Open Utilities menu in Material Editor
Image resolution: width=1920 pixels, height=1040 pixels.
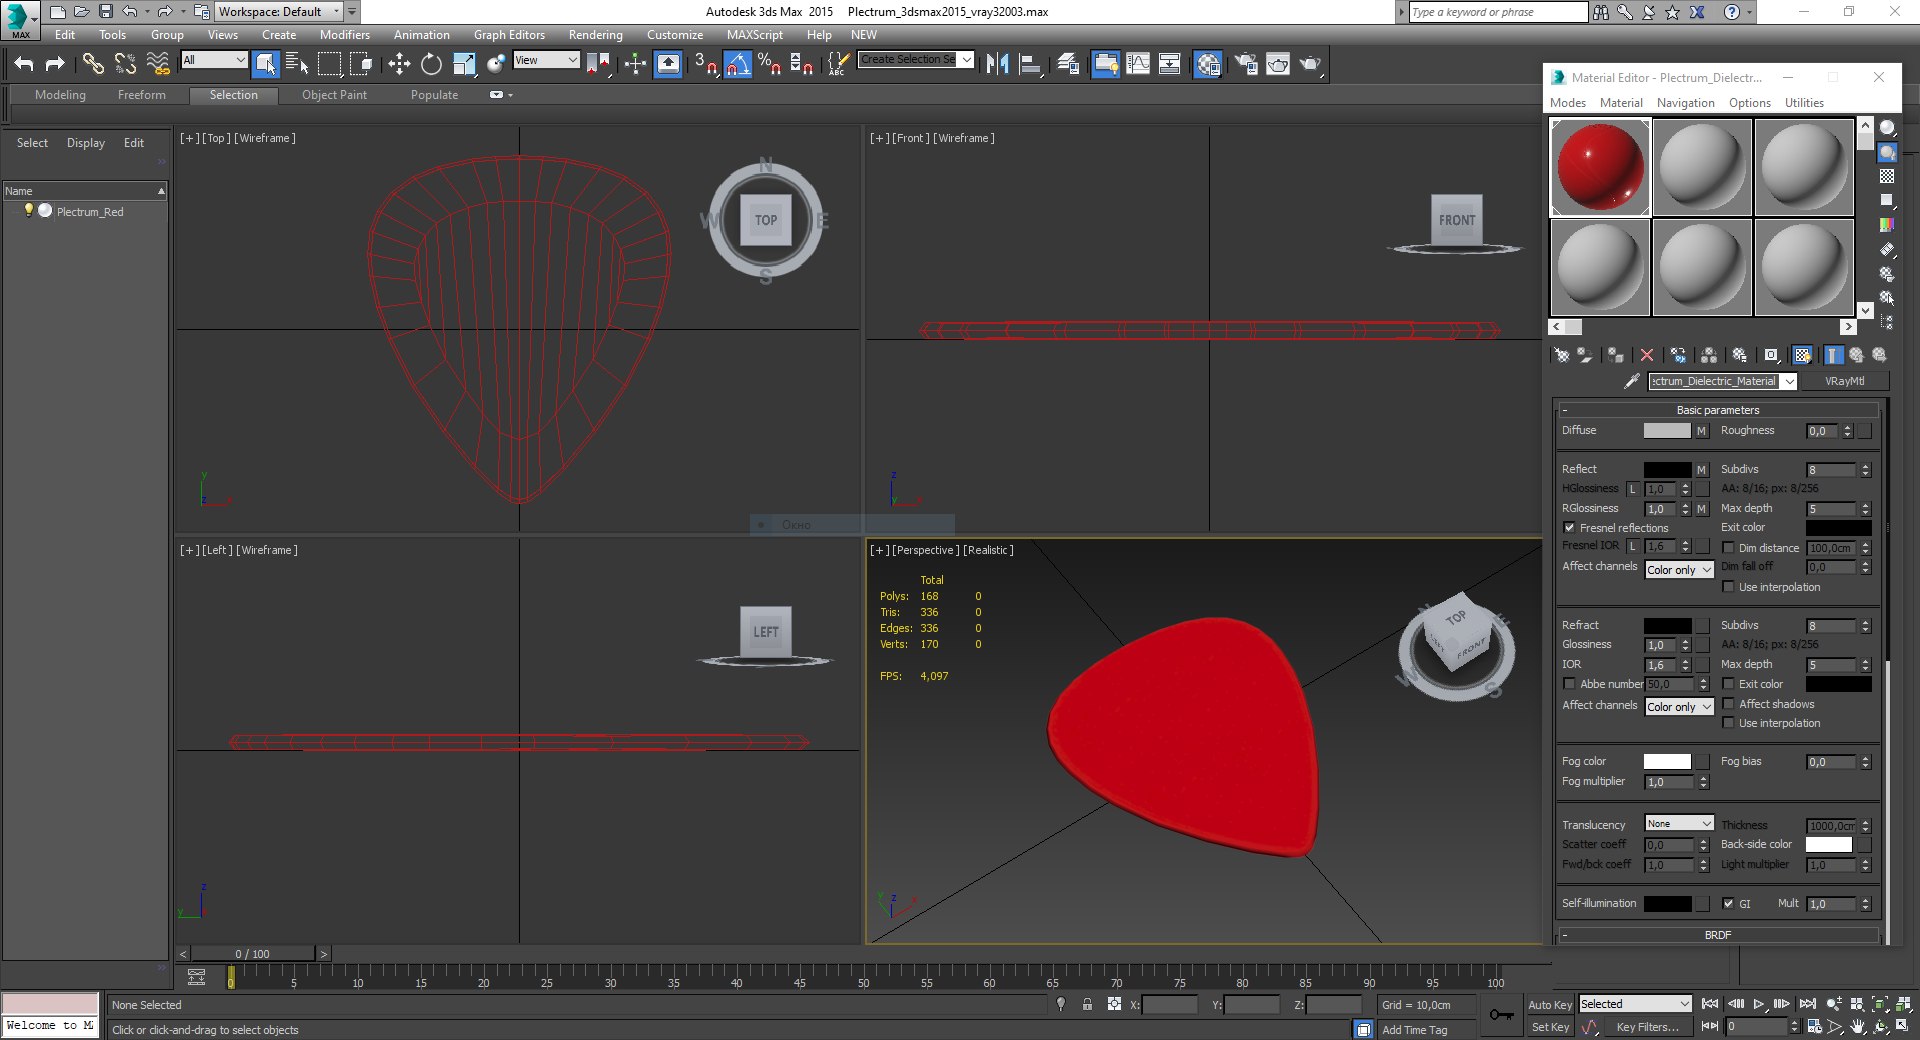[1804, 103]
